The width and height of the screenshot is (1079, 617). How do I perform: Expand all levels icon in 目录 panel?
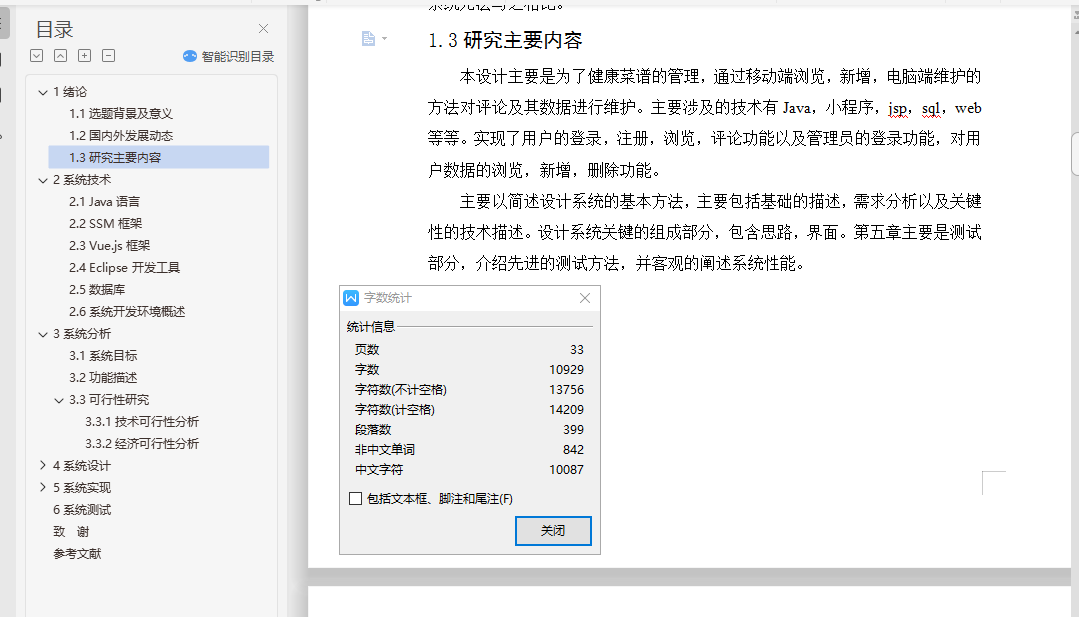pyautogui.click(x=36, y=56)
